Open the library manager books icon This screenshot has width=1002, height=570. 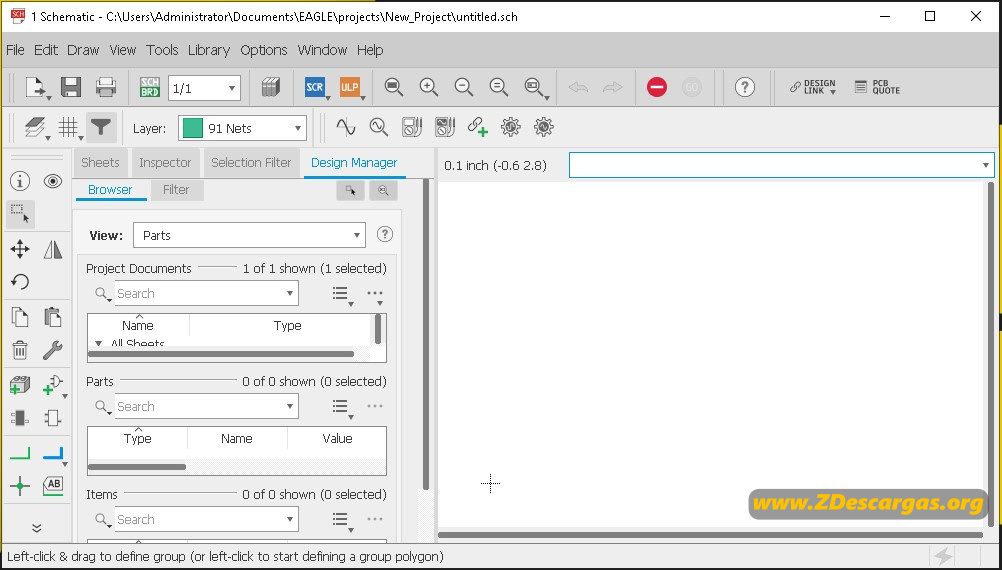pos(271,87)
